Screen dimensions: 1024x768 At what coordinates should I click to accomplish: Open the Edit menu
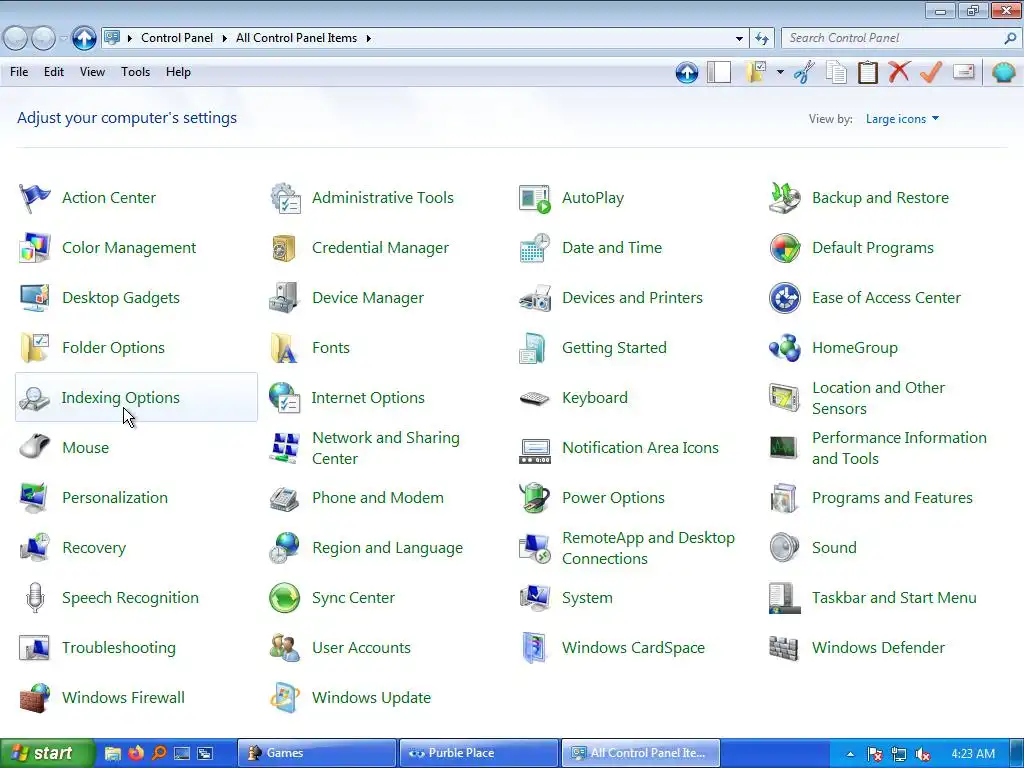point(54,72)
